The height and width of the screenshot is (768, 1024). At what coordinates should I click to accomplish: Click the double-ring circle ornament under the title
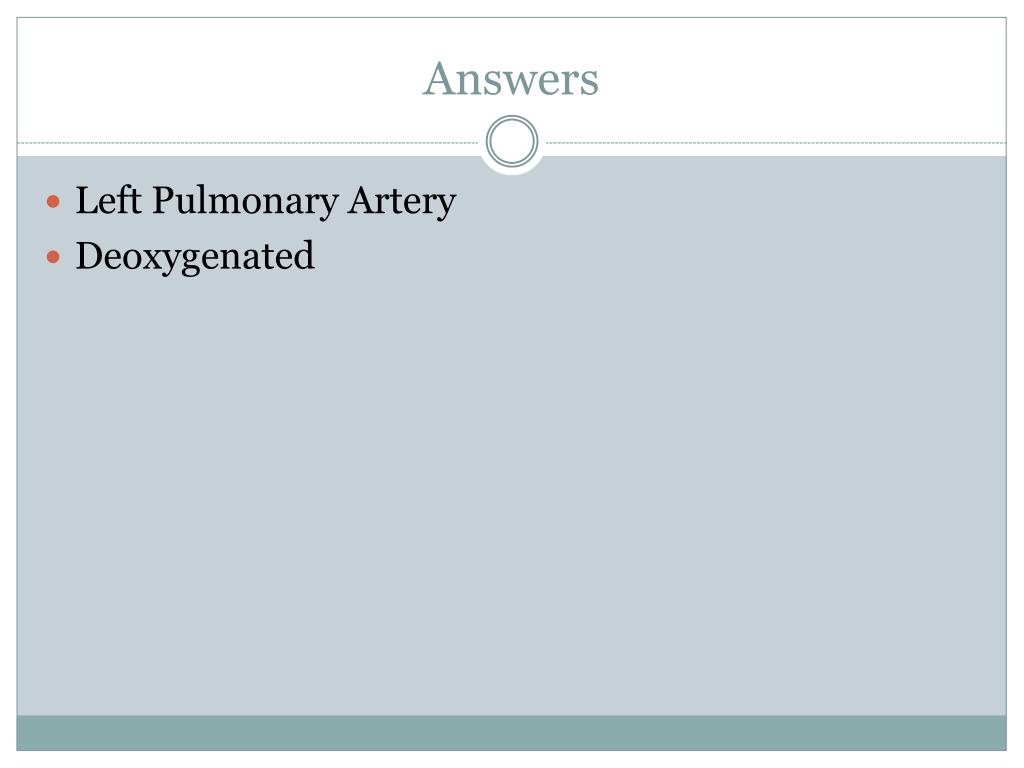[x=512, y=141]
